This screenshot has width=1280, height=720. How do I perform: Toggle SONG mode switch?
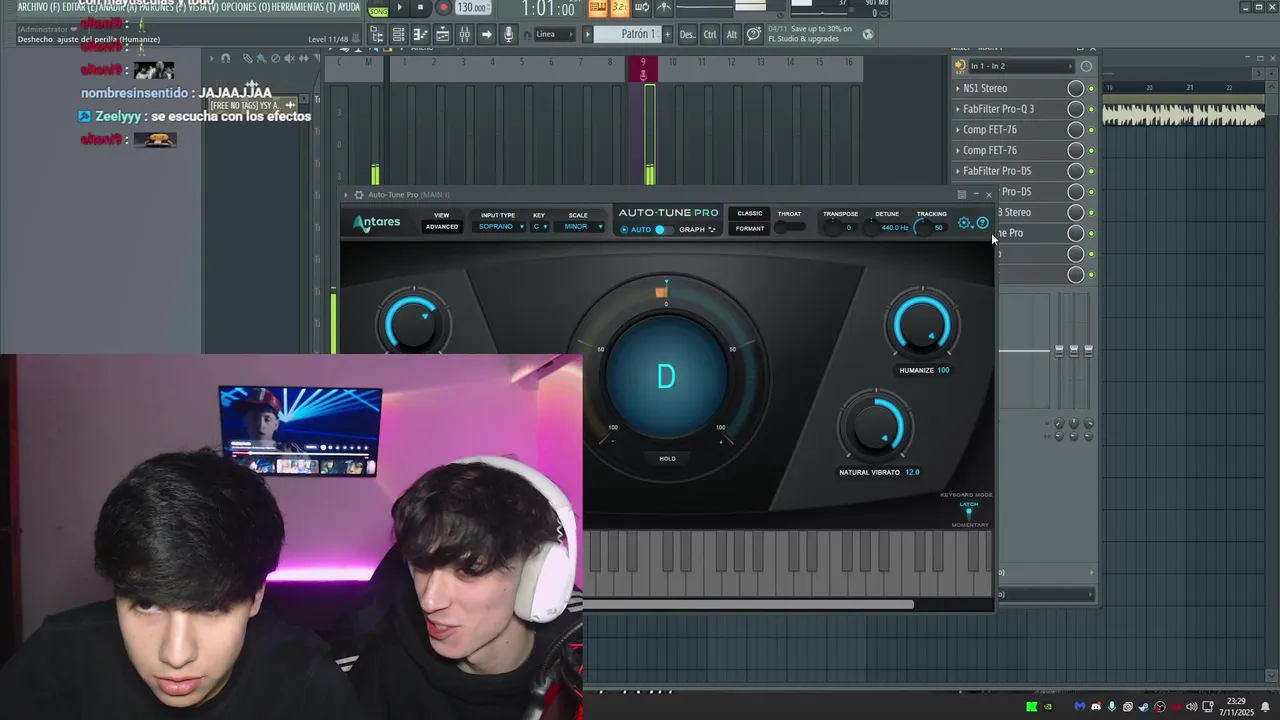[x=378, y=11]
